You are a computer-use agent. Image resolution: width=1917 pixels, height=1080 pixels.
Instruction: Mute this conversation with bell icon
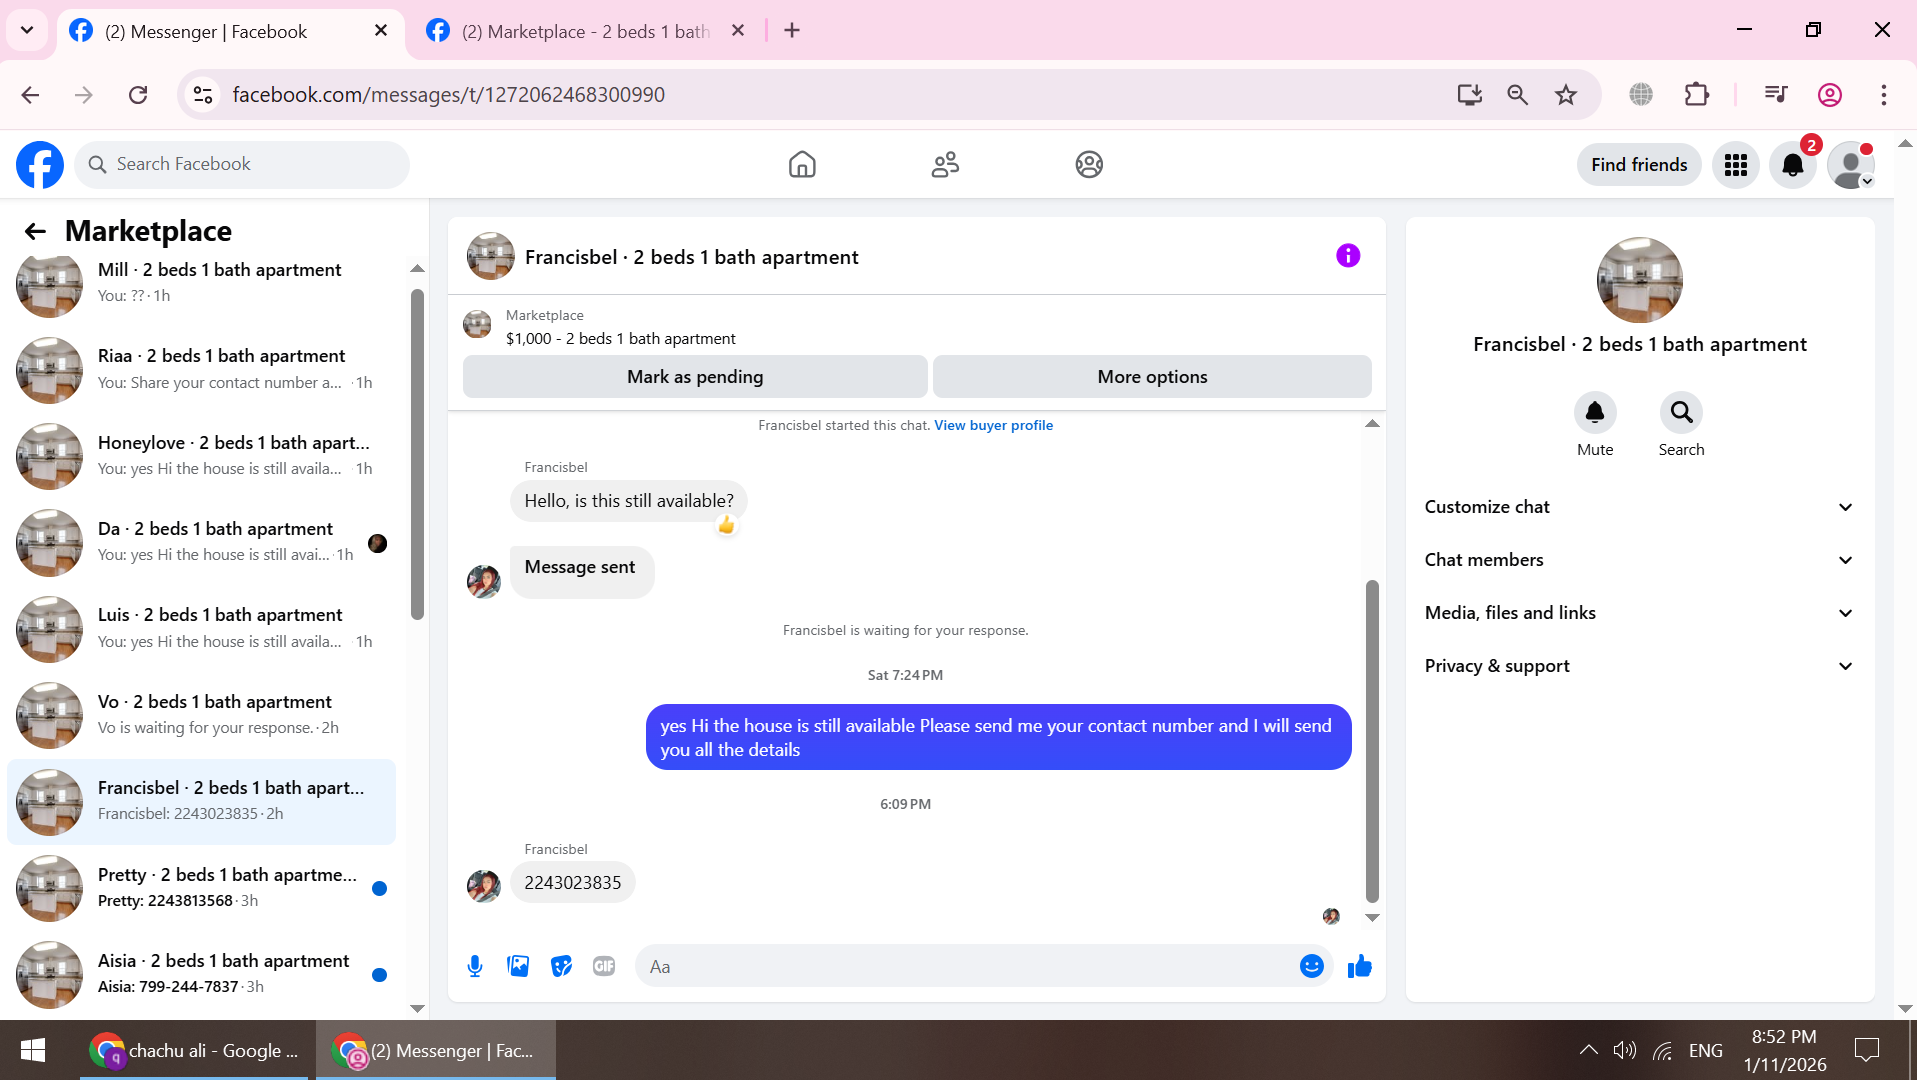(x=1595, y=412)
